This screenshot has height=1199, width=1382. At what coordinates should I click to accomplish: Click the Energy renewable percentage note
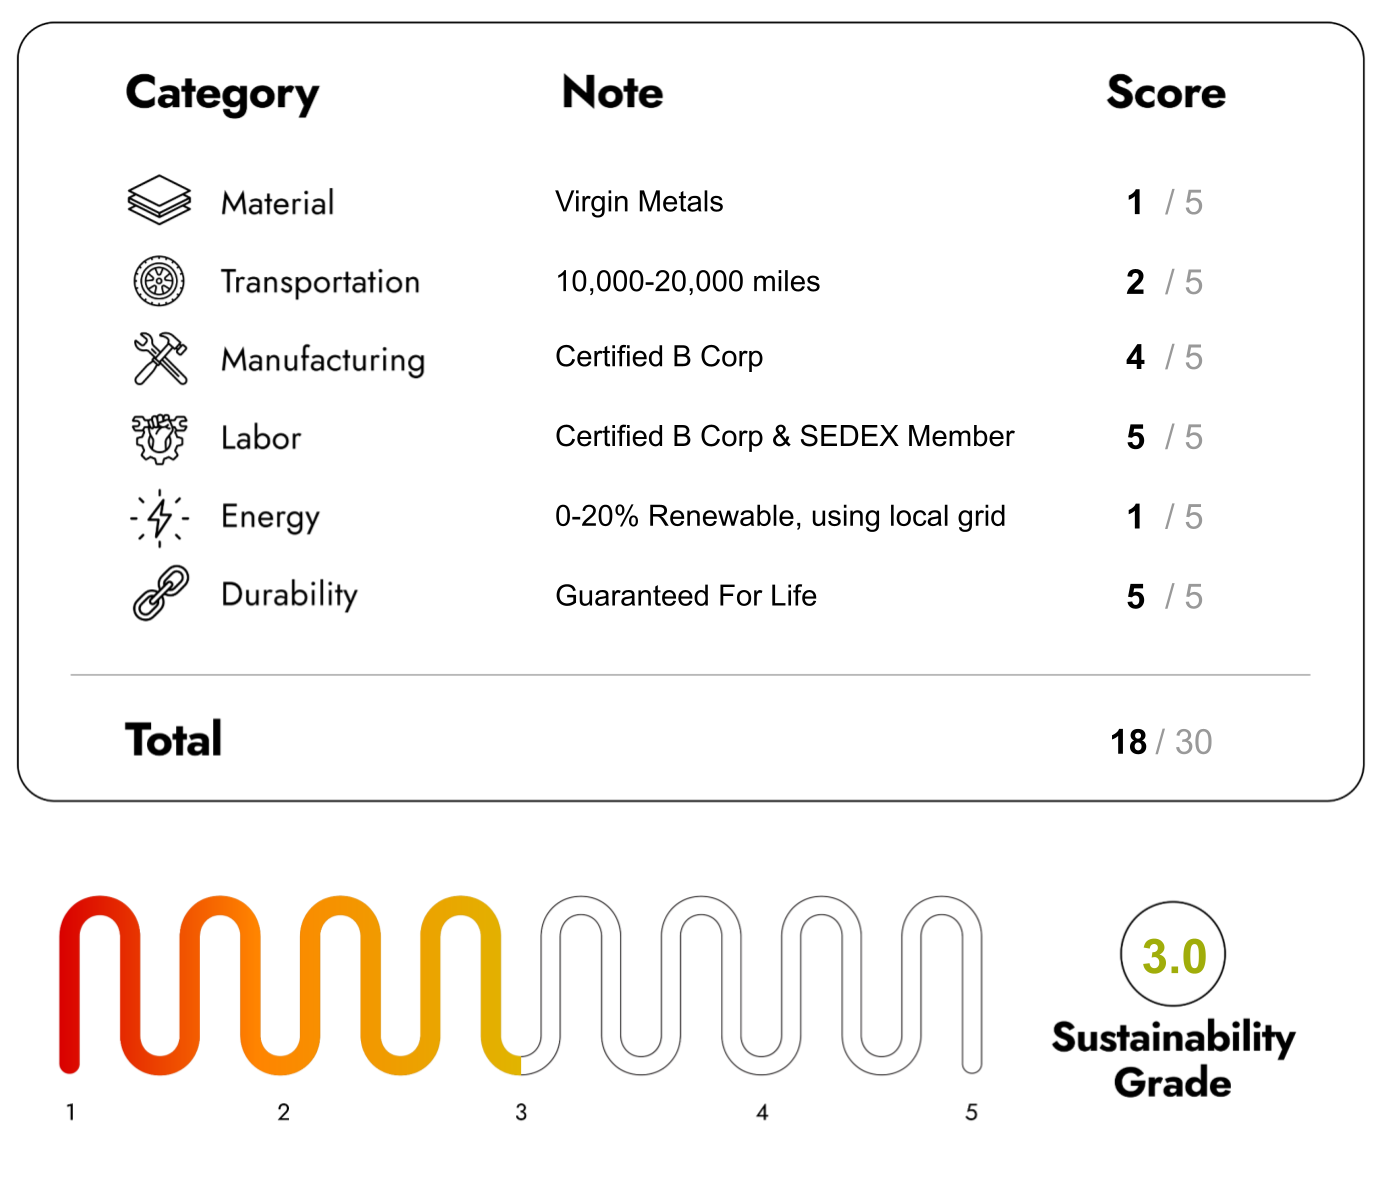[780, 516]
